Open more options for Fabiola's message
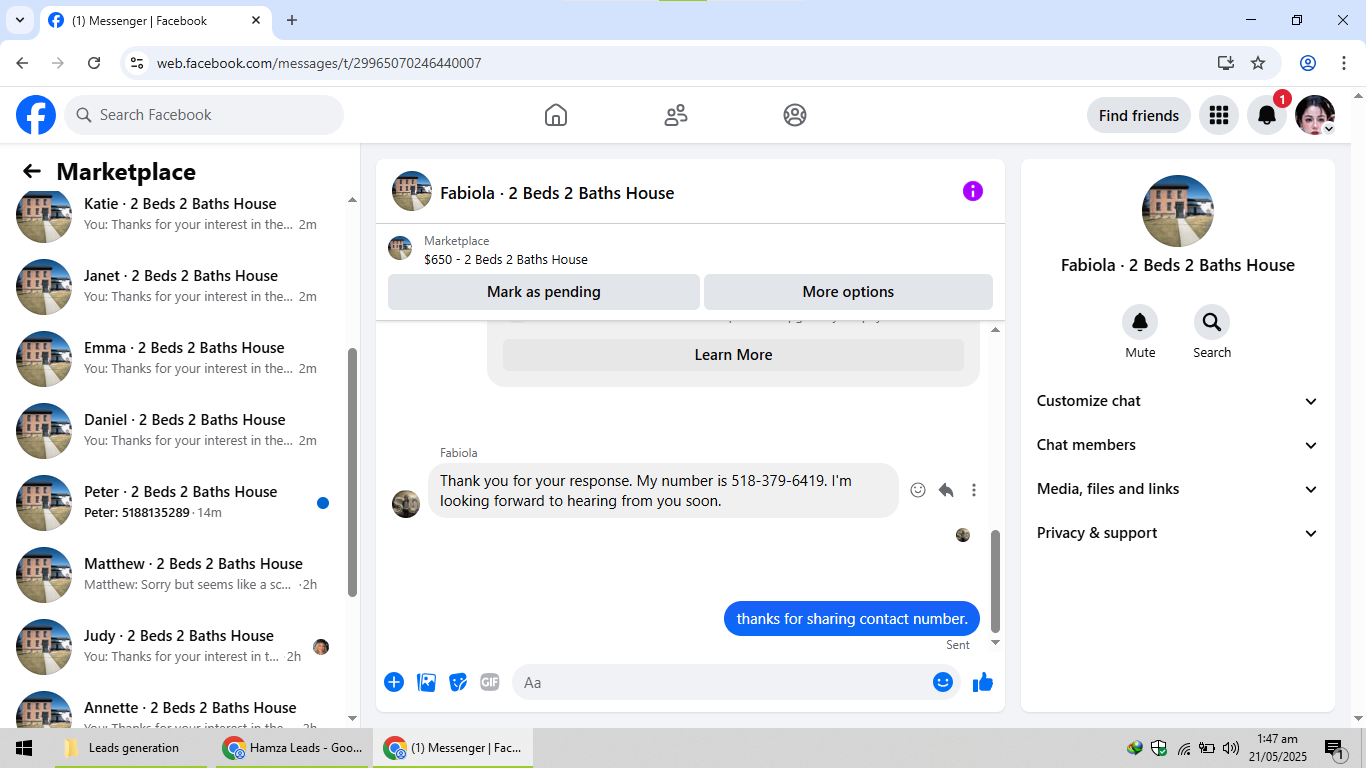The width and height of the screenshot is (1366, 768). [974, 490]
